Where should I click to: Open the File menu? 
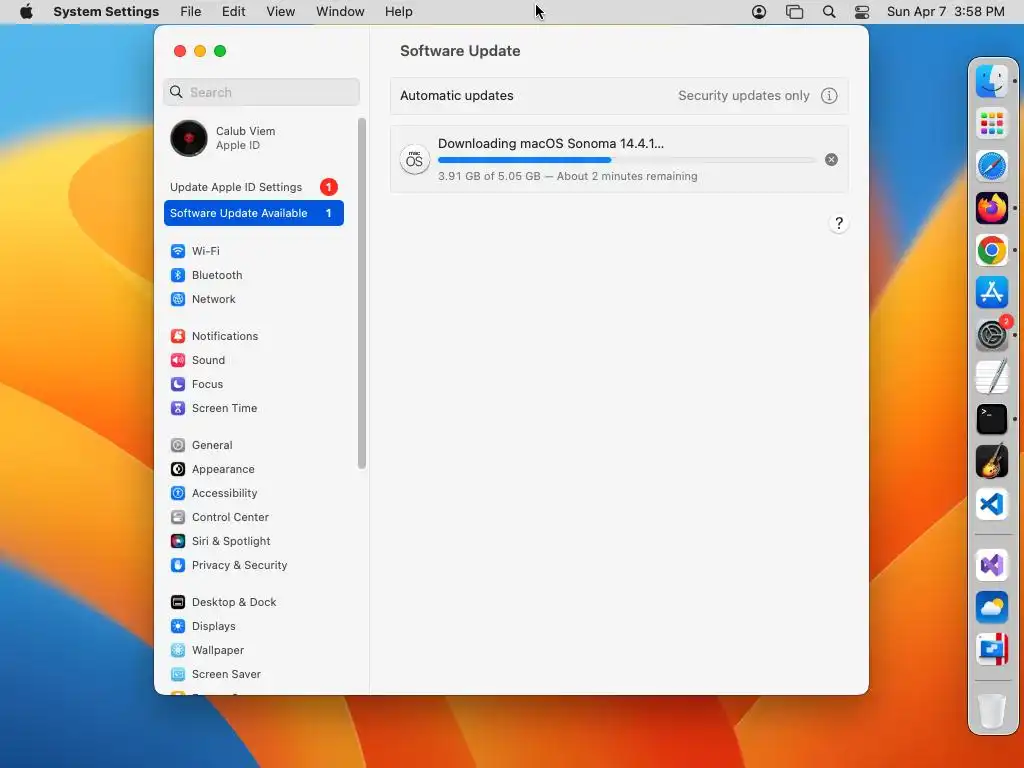tap(191, 12)
